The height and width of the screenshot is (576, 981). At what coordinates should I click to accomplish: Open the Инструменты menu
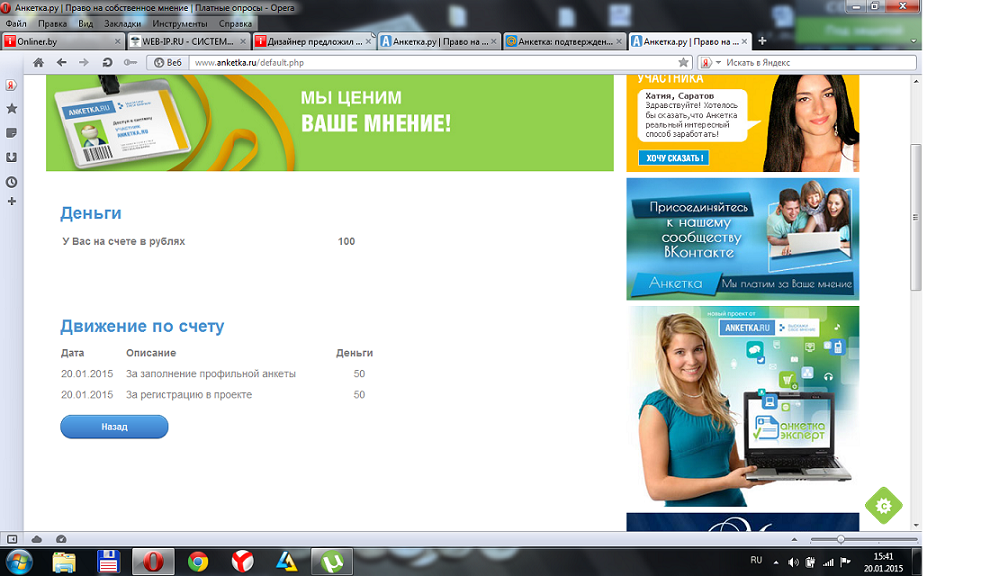pyautogui.click(x=180, y=24)
